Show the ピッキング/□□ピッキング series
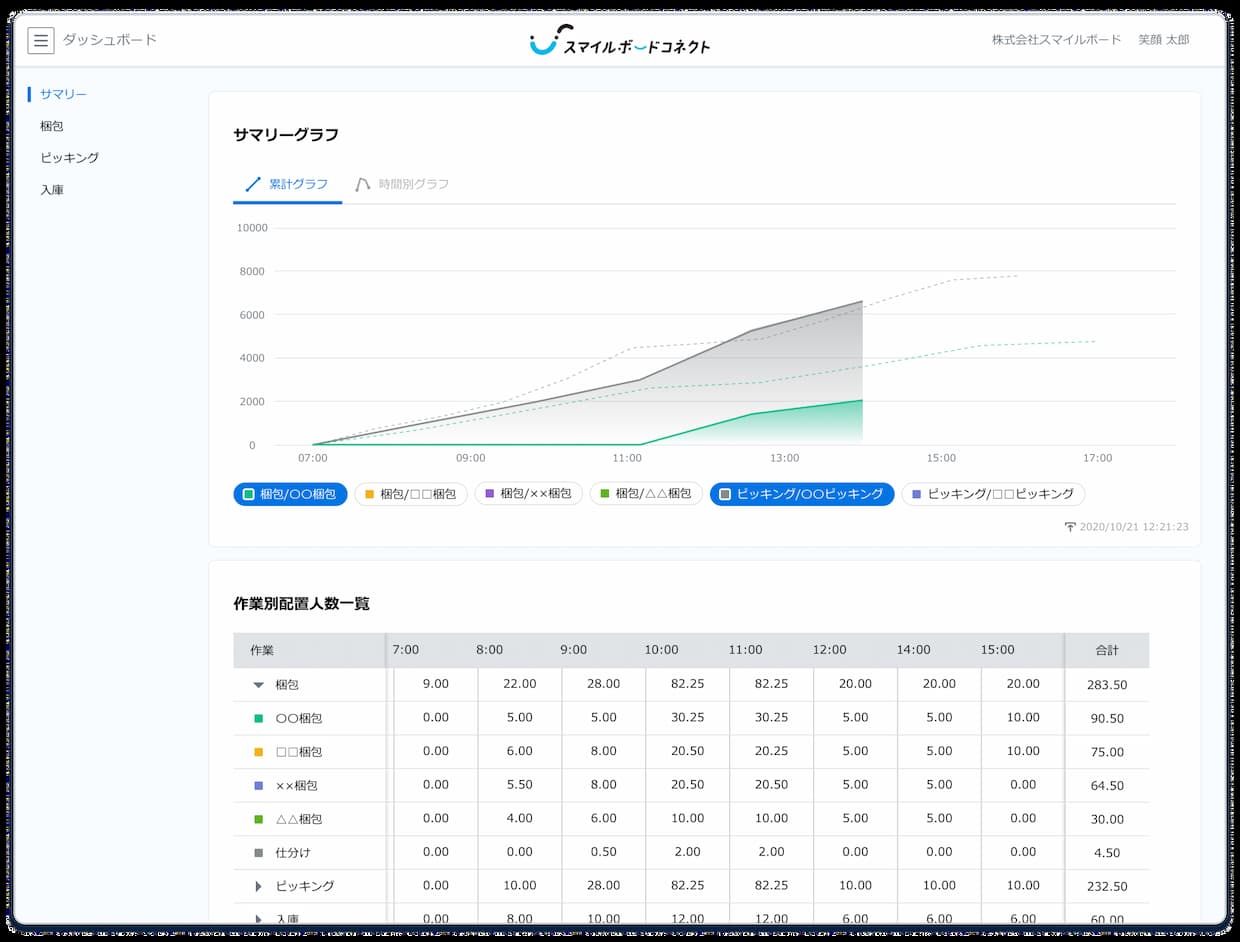Screen dimensions: 1240x942 point(992,494)
